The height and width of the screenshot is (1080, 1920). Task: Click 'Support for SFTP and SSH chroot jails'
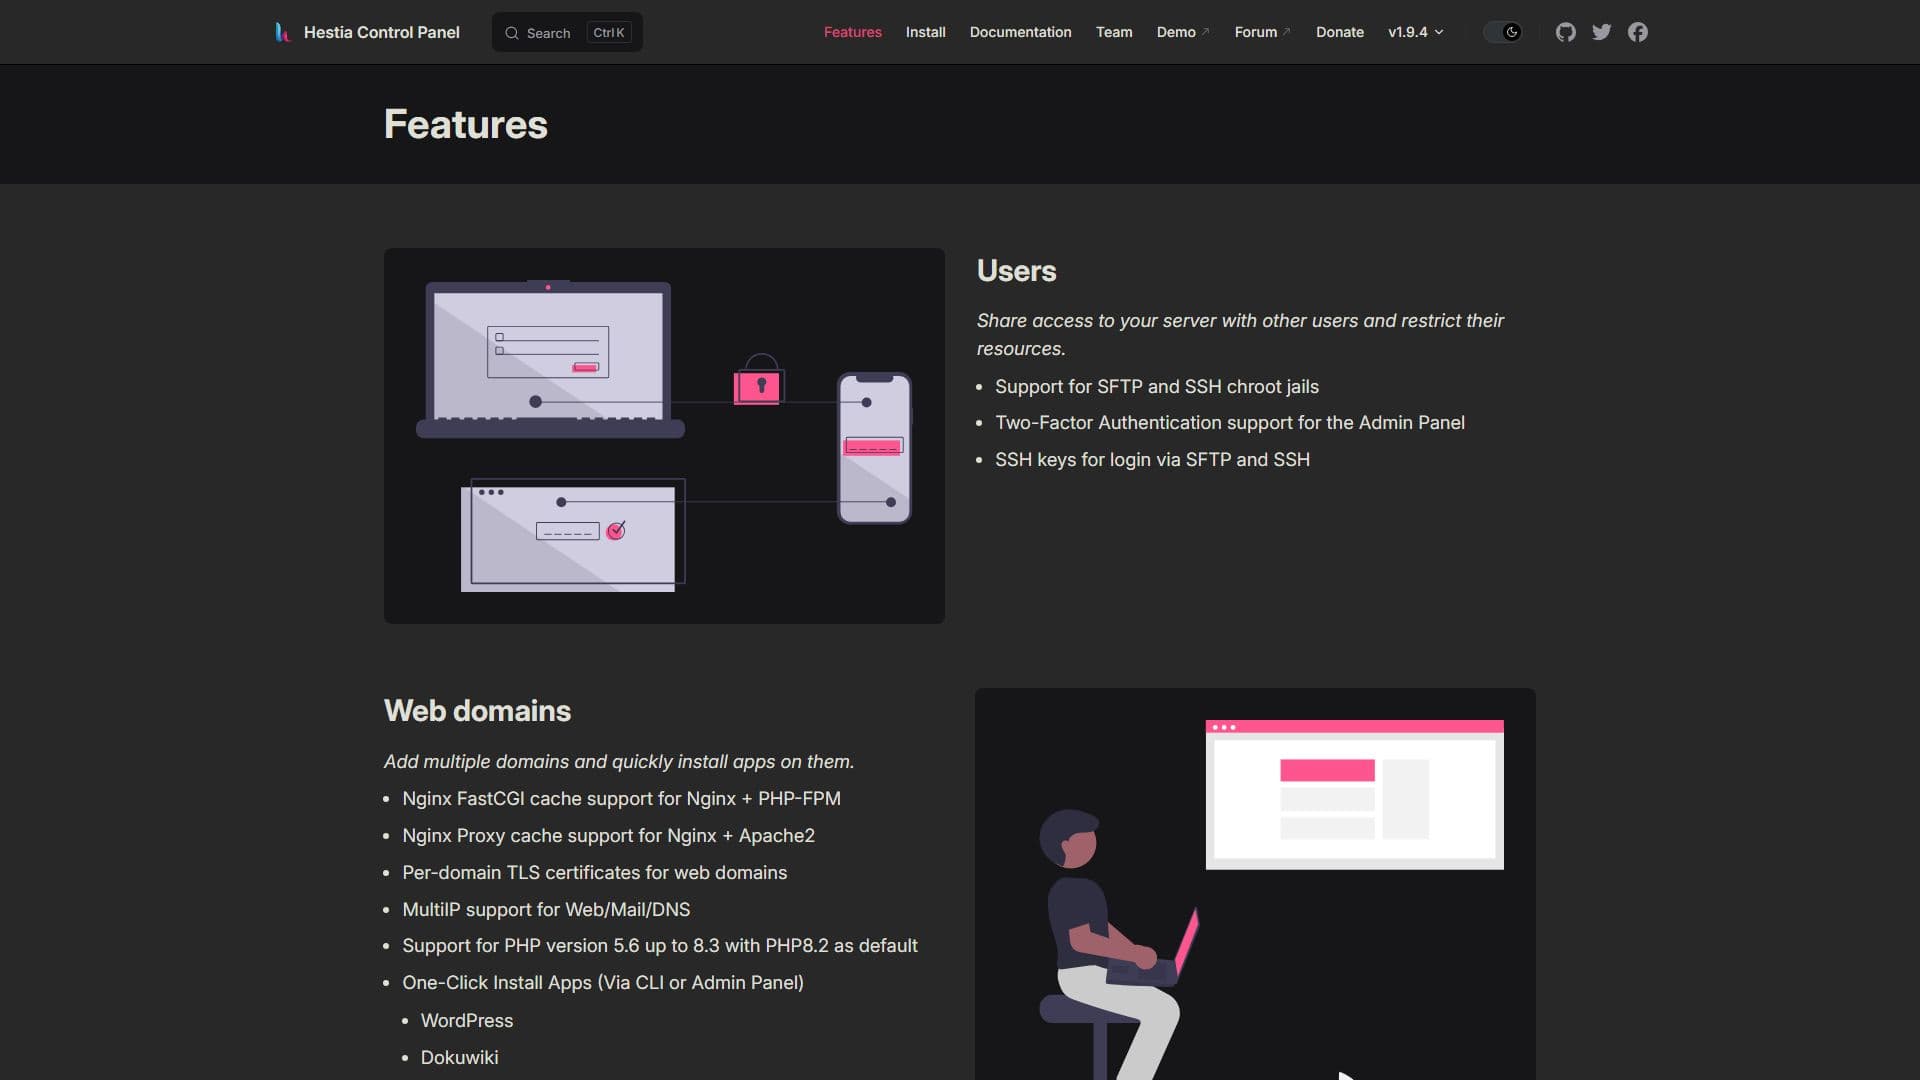(x=1156, y=387)
